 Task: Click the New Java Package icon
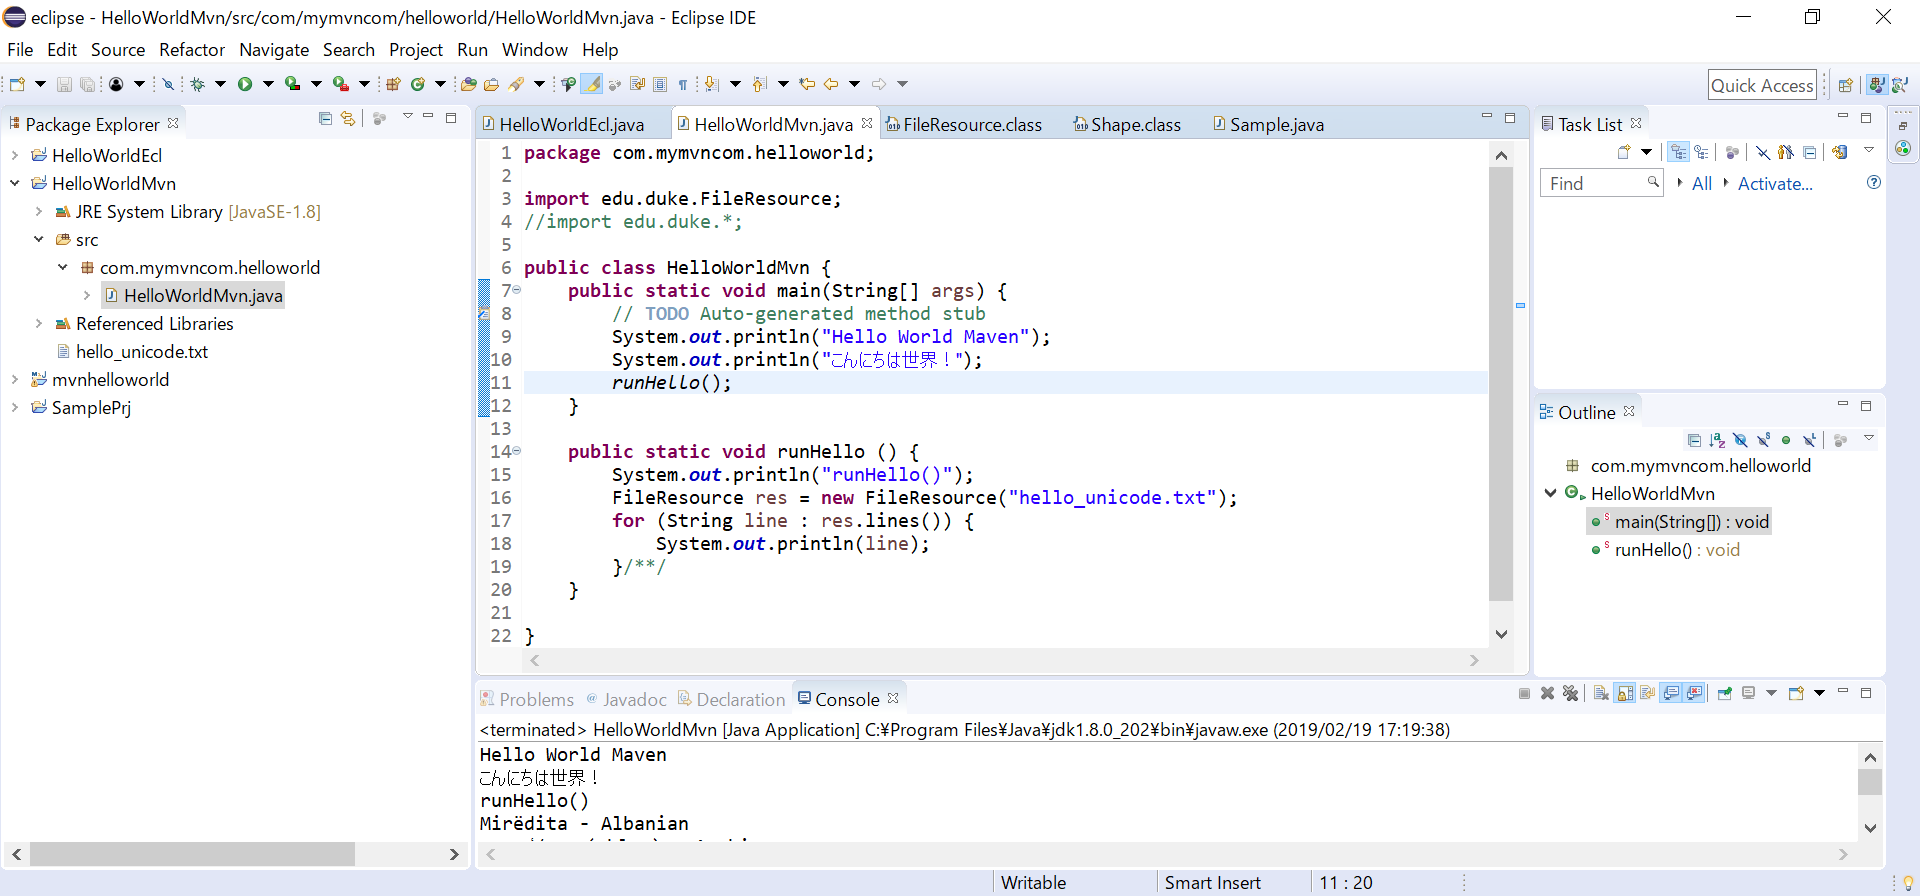tap(393, 84)
